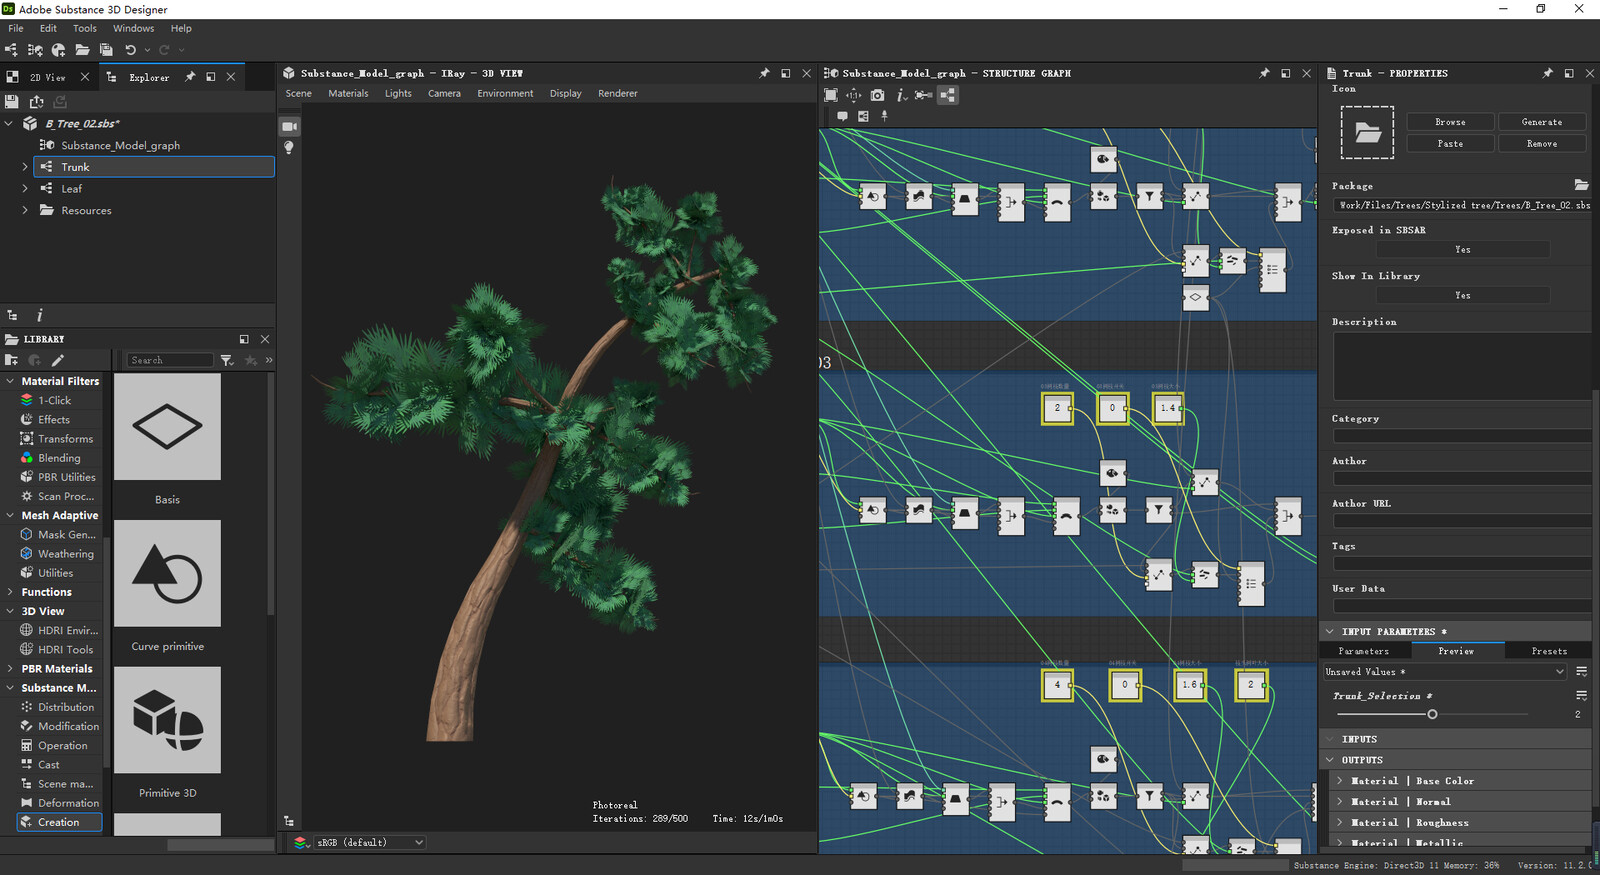Expand the Functions library category

coord(10,592)
